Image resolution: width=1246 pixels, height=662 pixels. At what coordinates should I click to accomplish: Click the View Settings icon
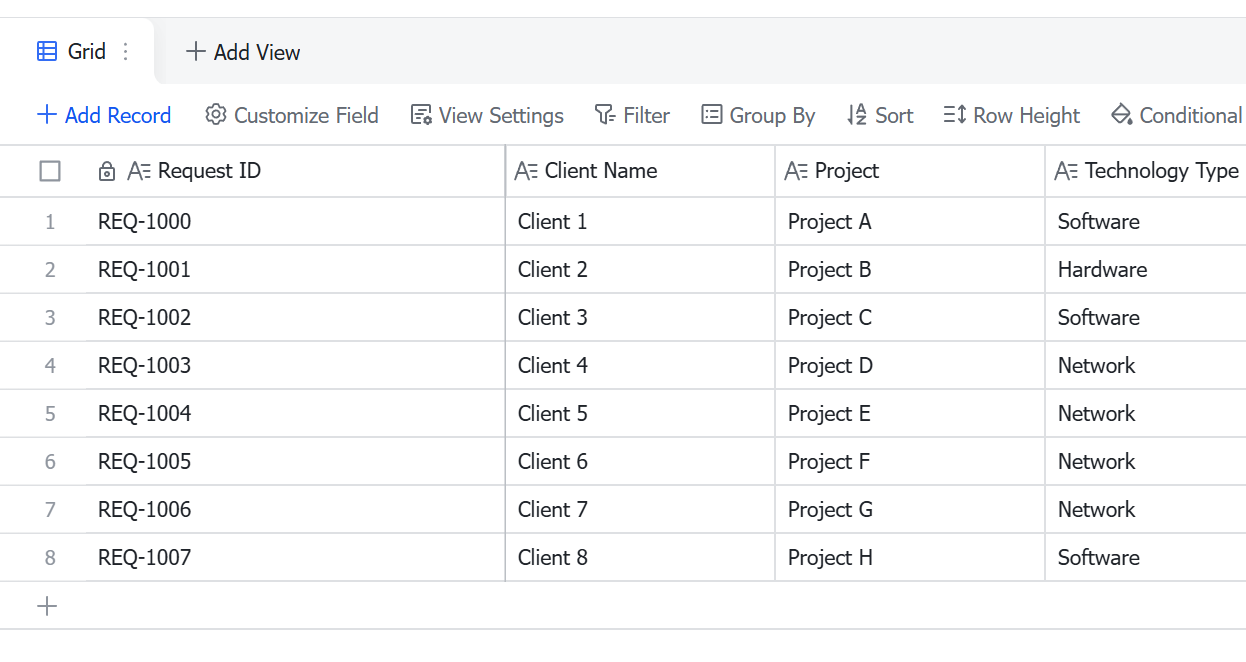point(421,115)
